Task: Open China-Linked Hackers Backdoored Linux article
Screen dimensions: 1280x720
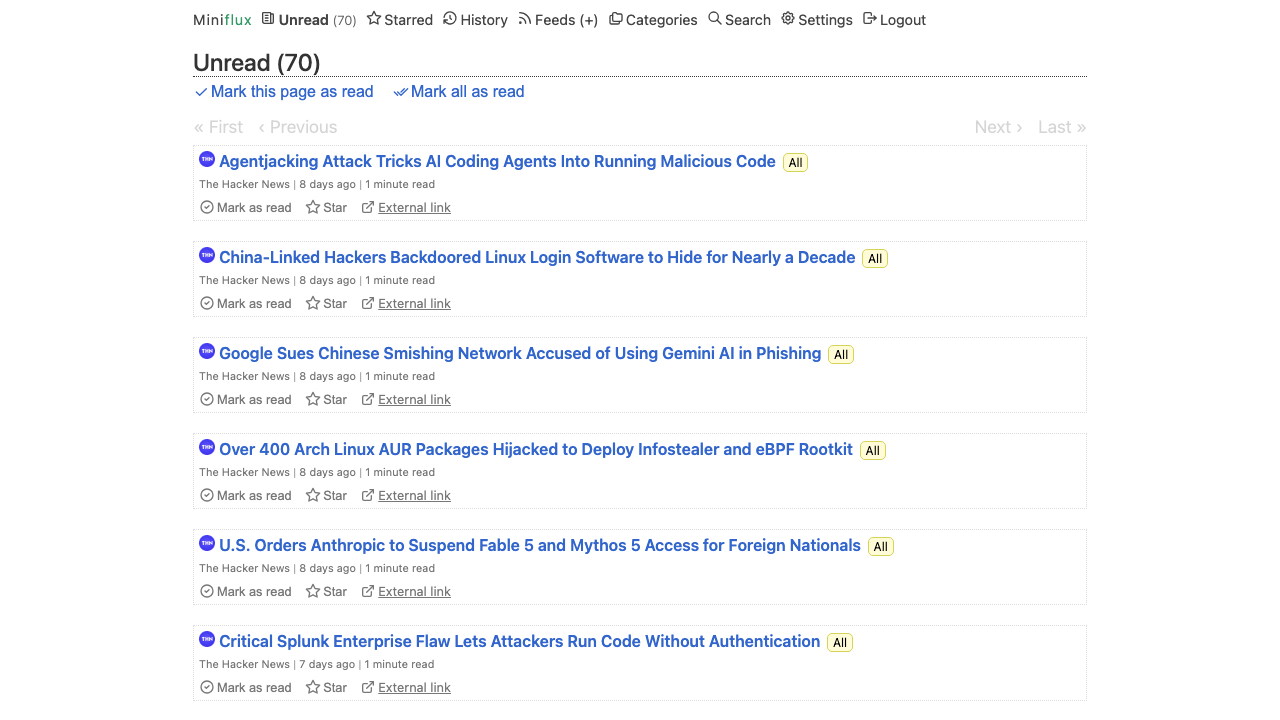Action: (x=537, y=258)
